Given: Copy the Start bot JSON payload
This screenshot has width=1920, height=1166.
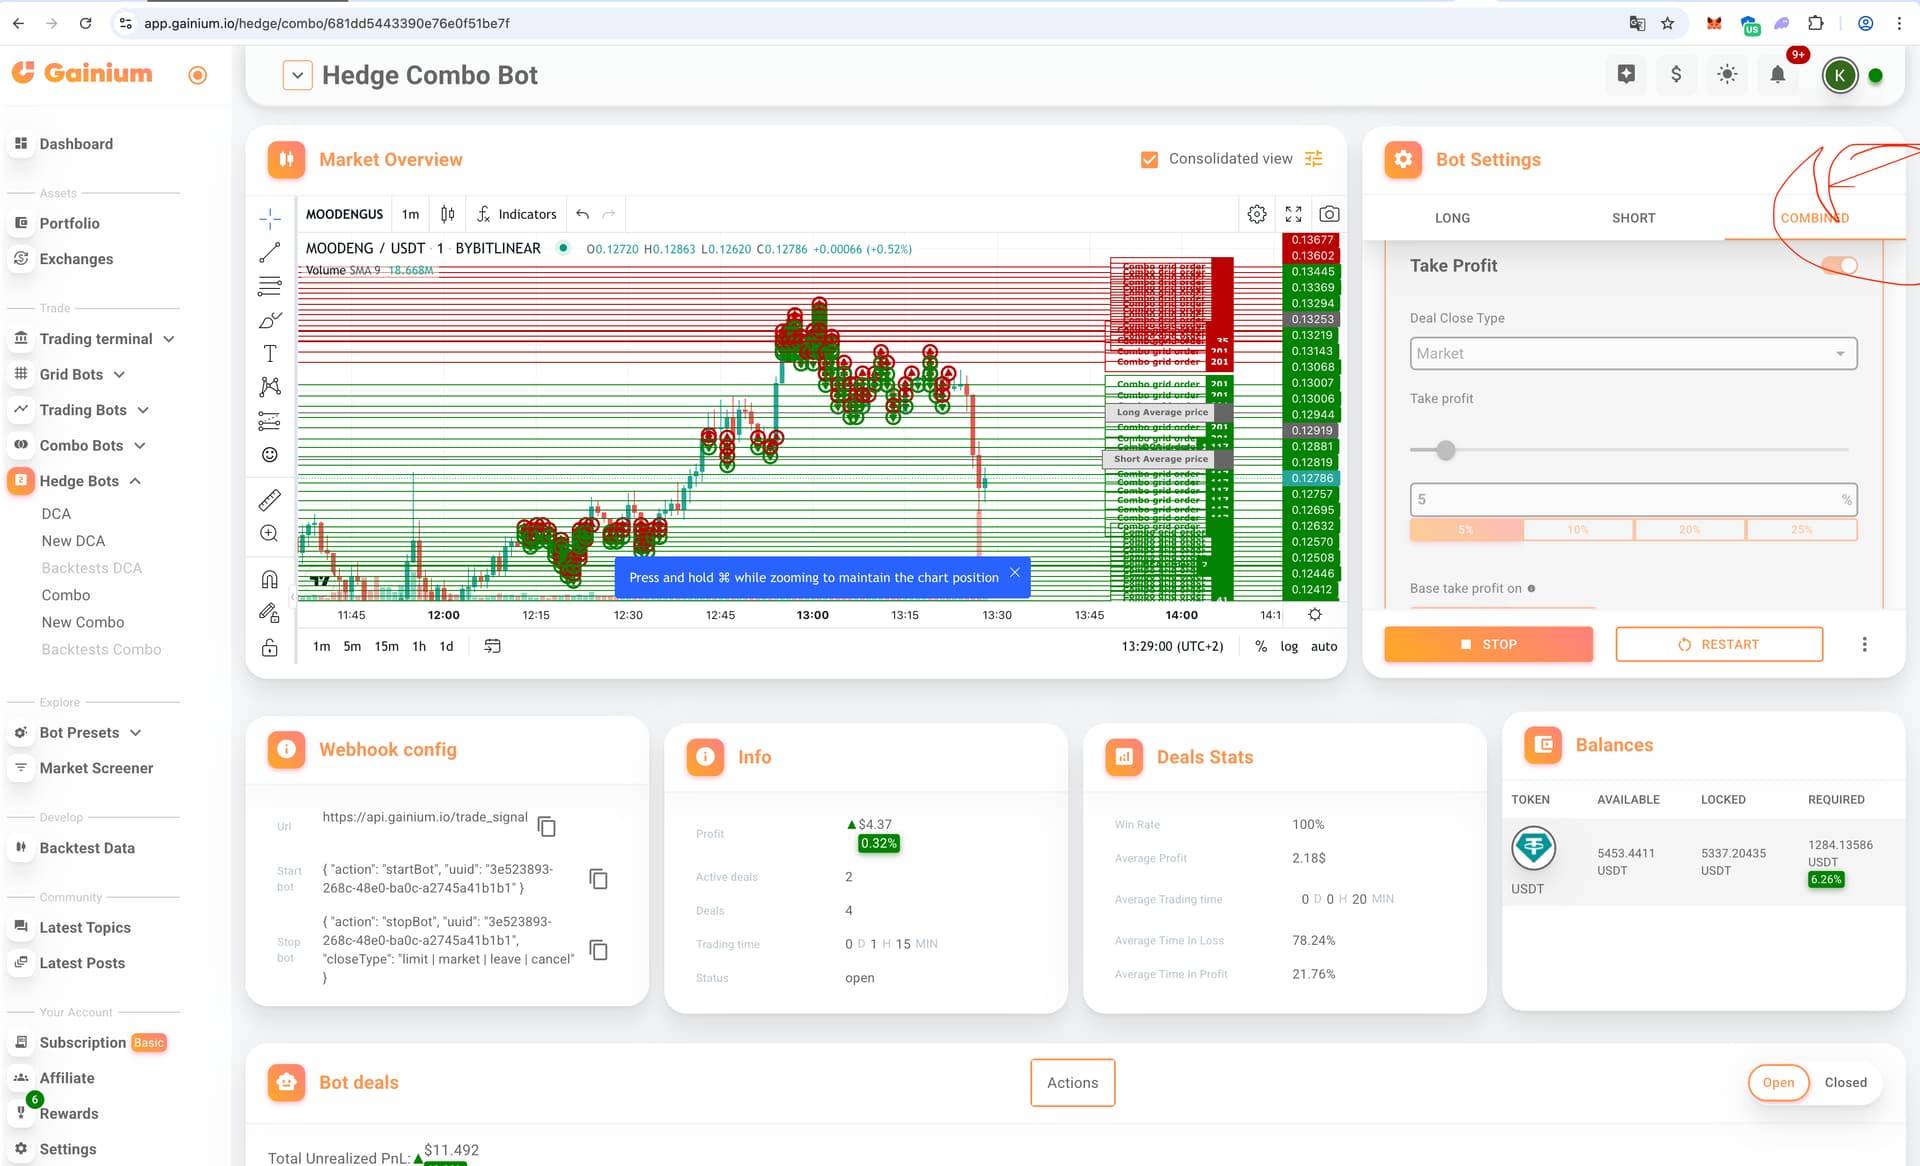Looking at the screenshot, I should coord(599,879).
